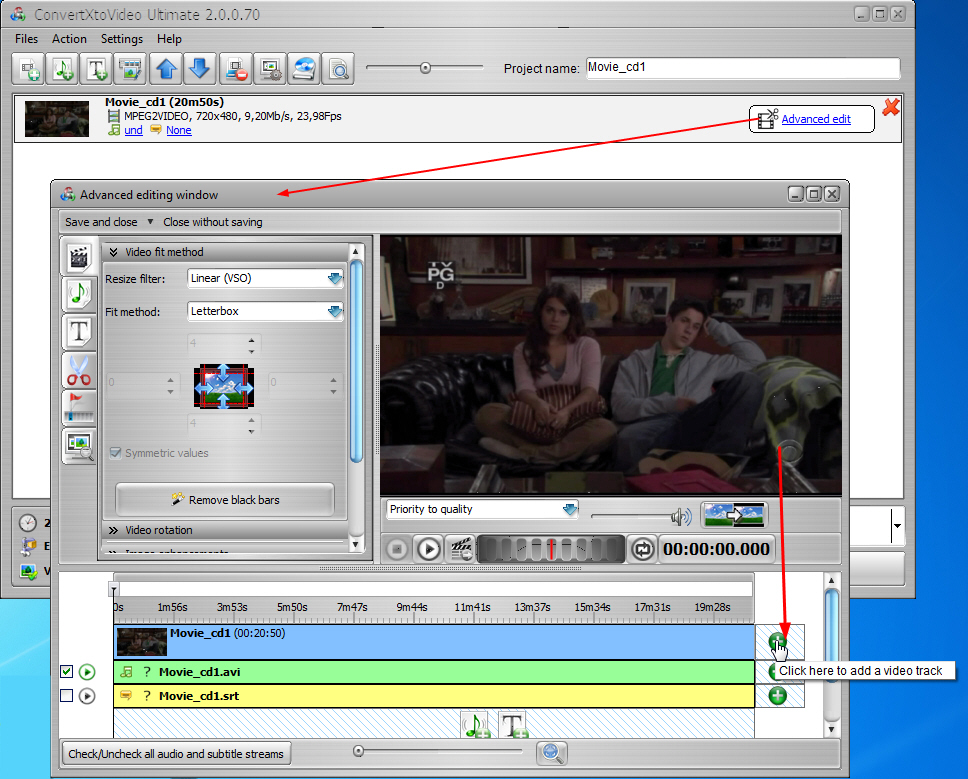Click the und audio track link
The image size is (968, 779).
[x=133, y=130]
